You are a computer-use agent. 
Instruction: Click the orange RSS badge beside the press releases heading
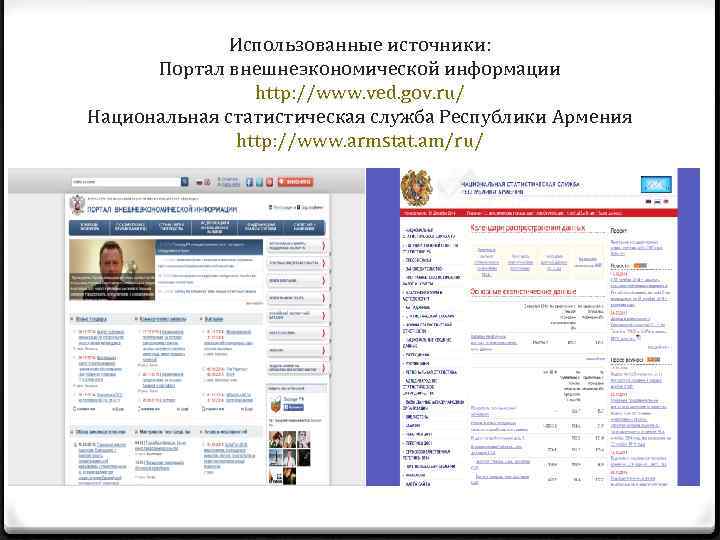[x=653, y=360]
